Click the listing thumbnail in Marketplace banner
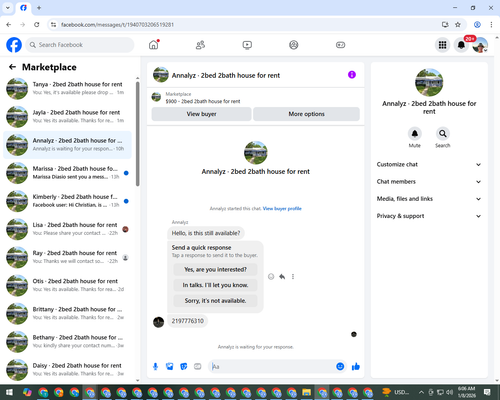The image size is (500, 400). click(156, 97)
